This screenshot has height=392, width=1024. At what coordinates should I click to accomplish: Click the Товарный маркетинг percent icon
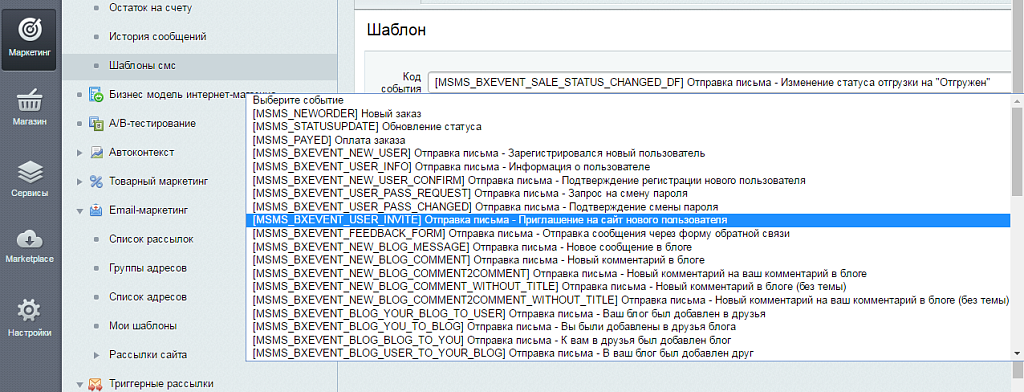(x=96, y=181)
